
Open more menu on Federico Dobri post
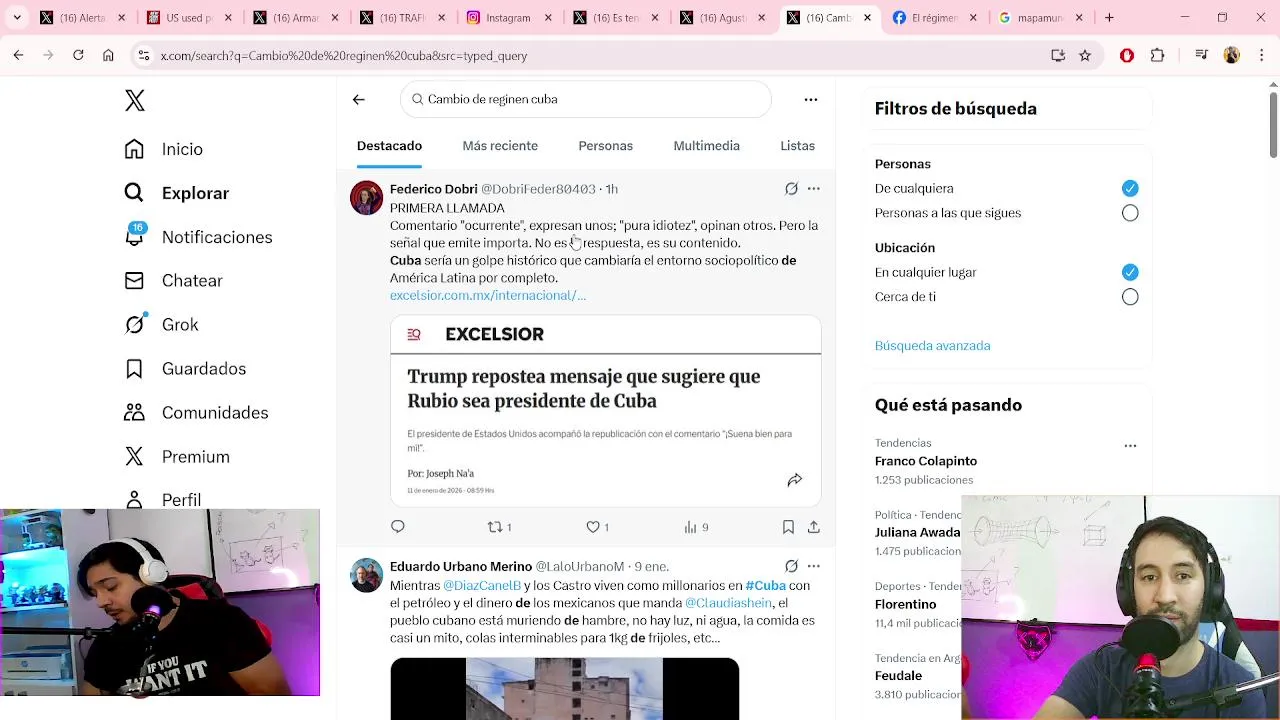pos(814,189)
